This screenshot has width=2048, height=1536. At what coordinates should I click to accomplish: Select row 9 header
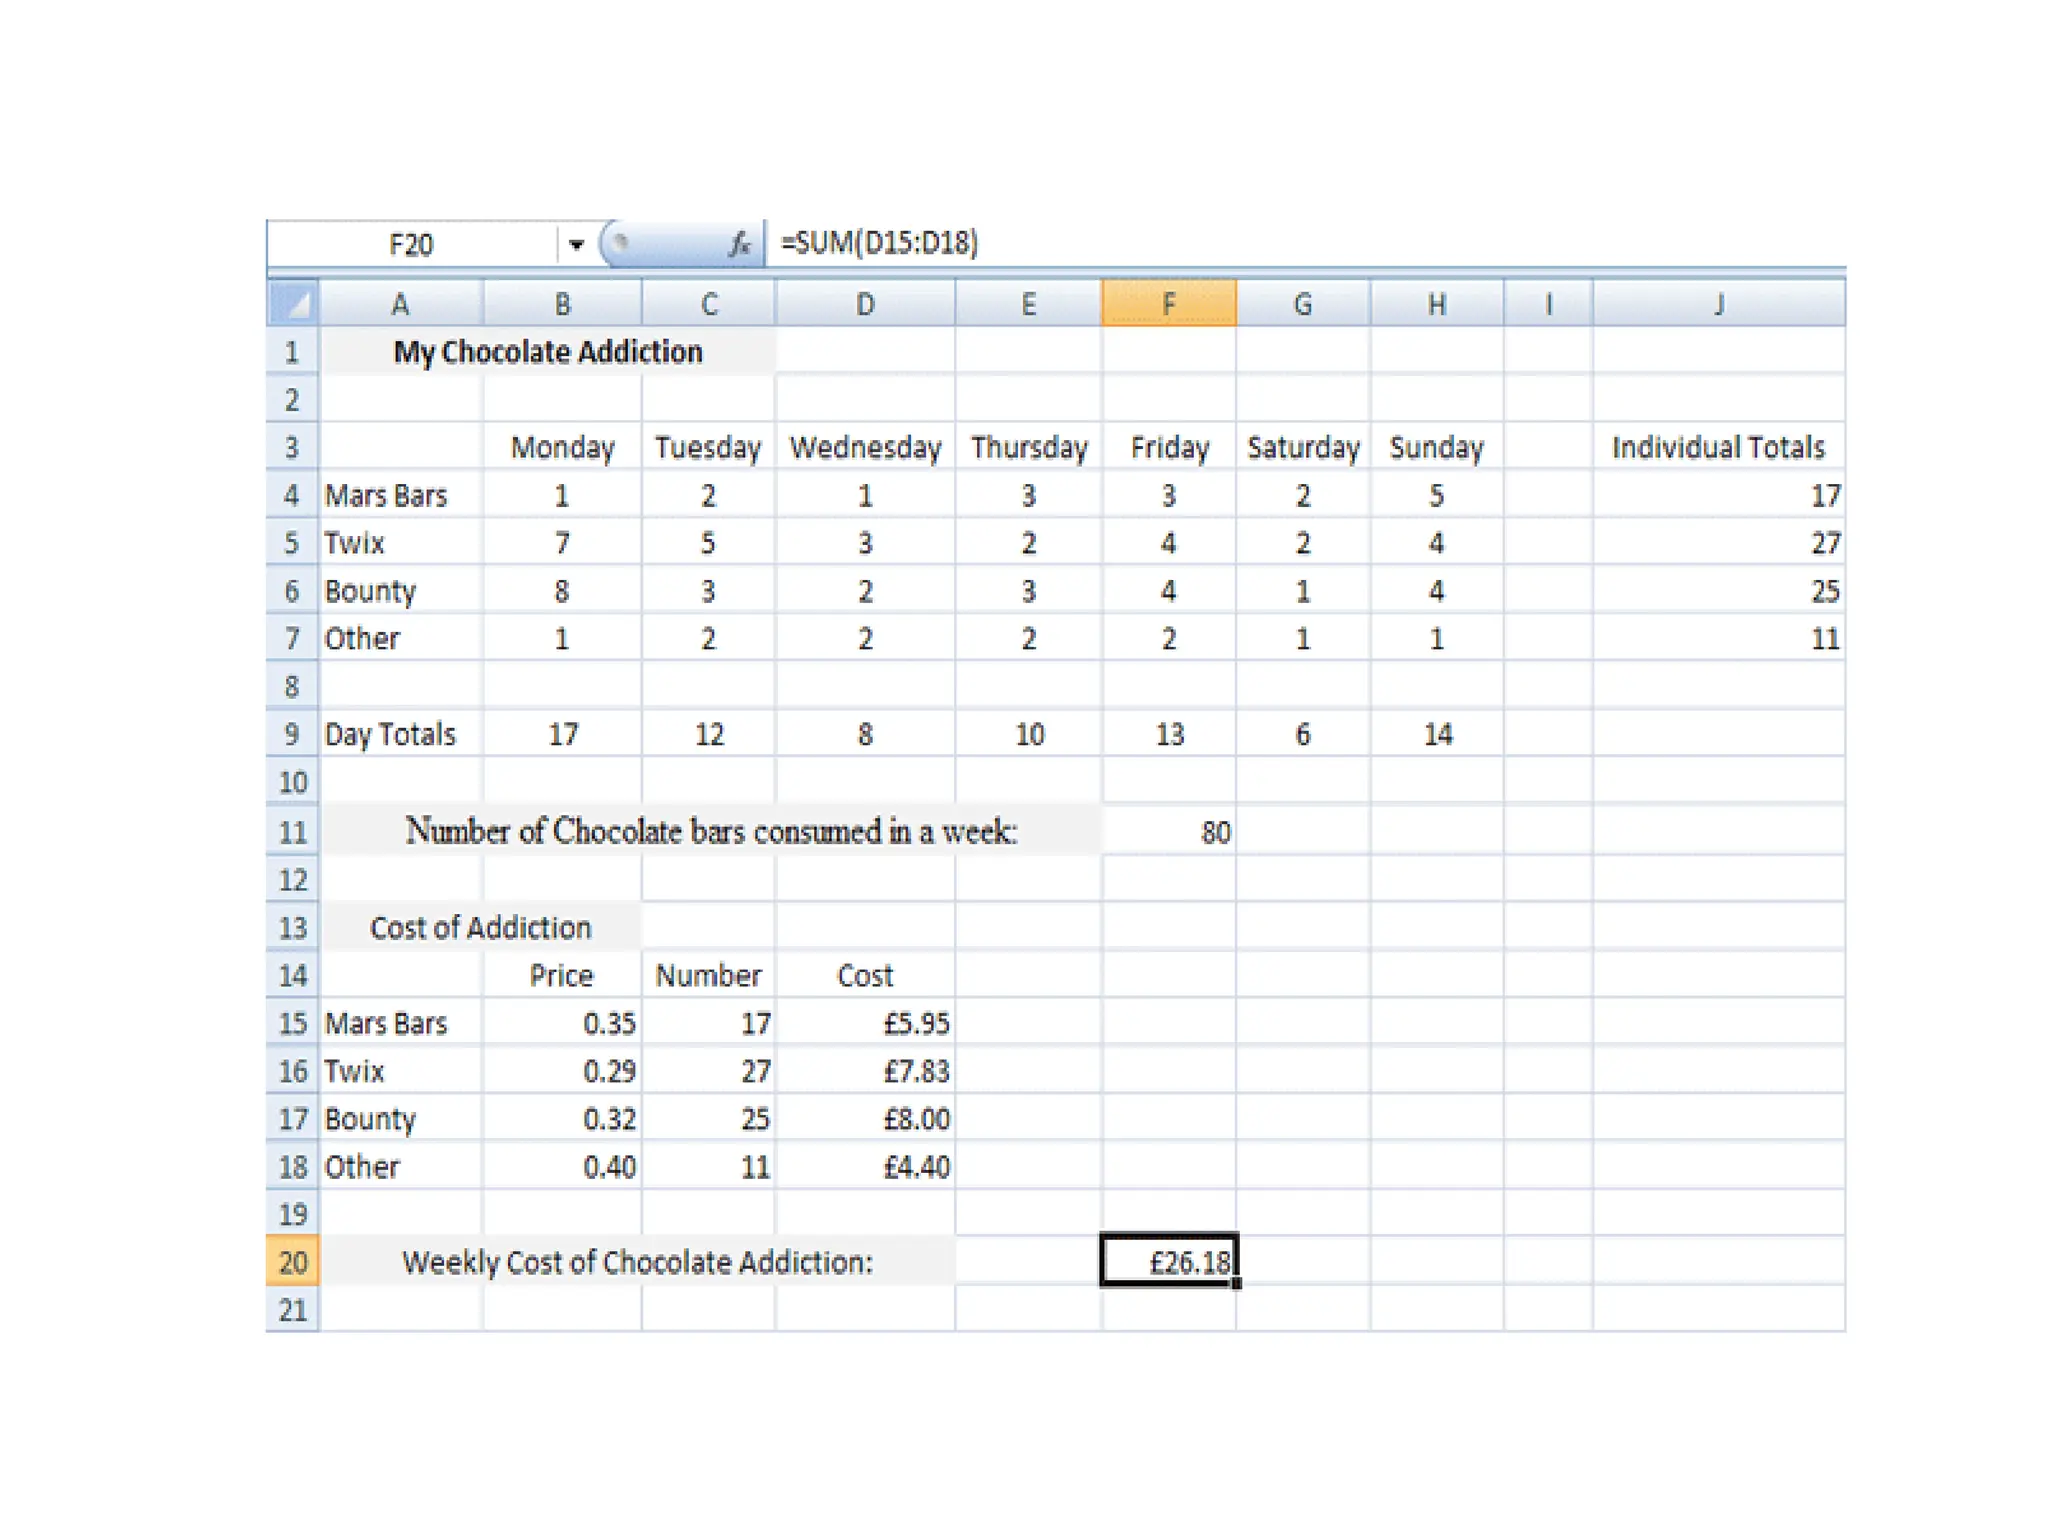292,734
